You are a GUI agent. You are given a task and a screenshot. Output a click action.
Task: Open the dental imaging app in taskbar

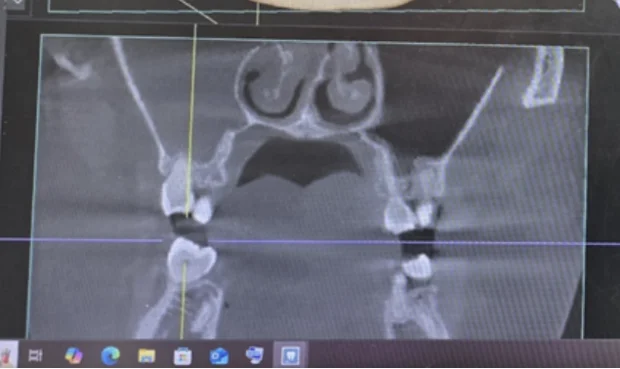pyautogui.click(x=291, y=355)
